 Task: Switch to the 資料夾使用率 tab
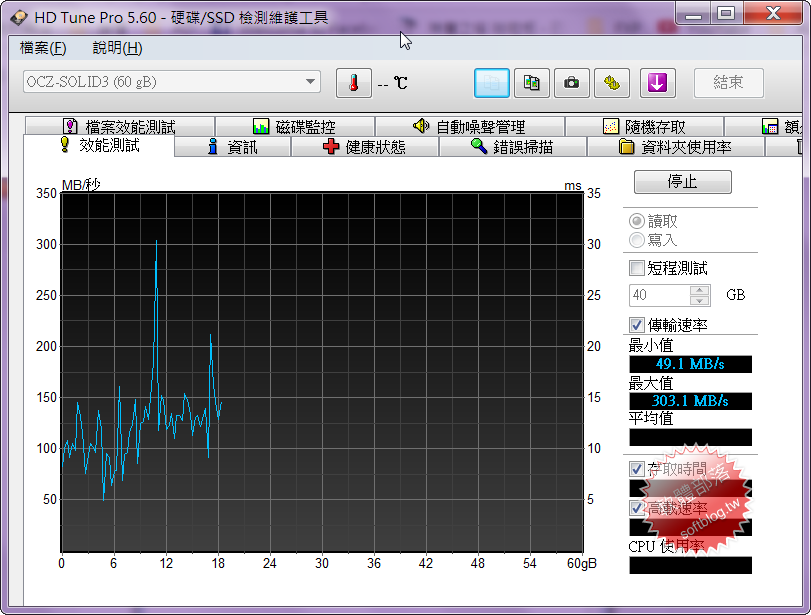675,147
